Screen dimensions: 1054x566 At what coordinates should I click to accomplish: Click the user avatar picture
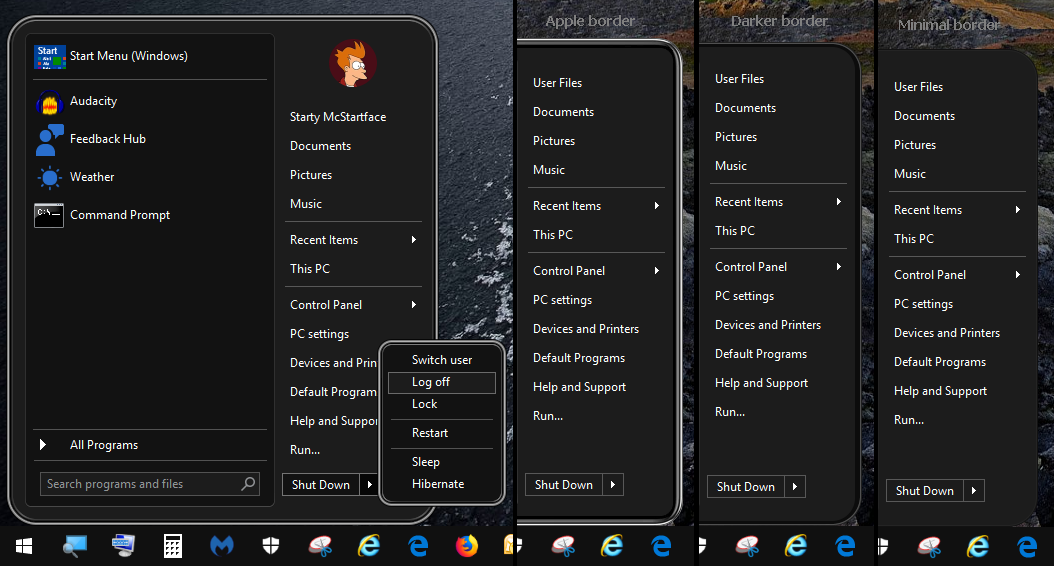[352, 65]
